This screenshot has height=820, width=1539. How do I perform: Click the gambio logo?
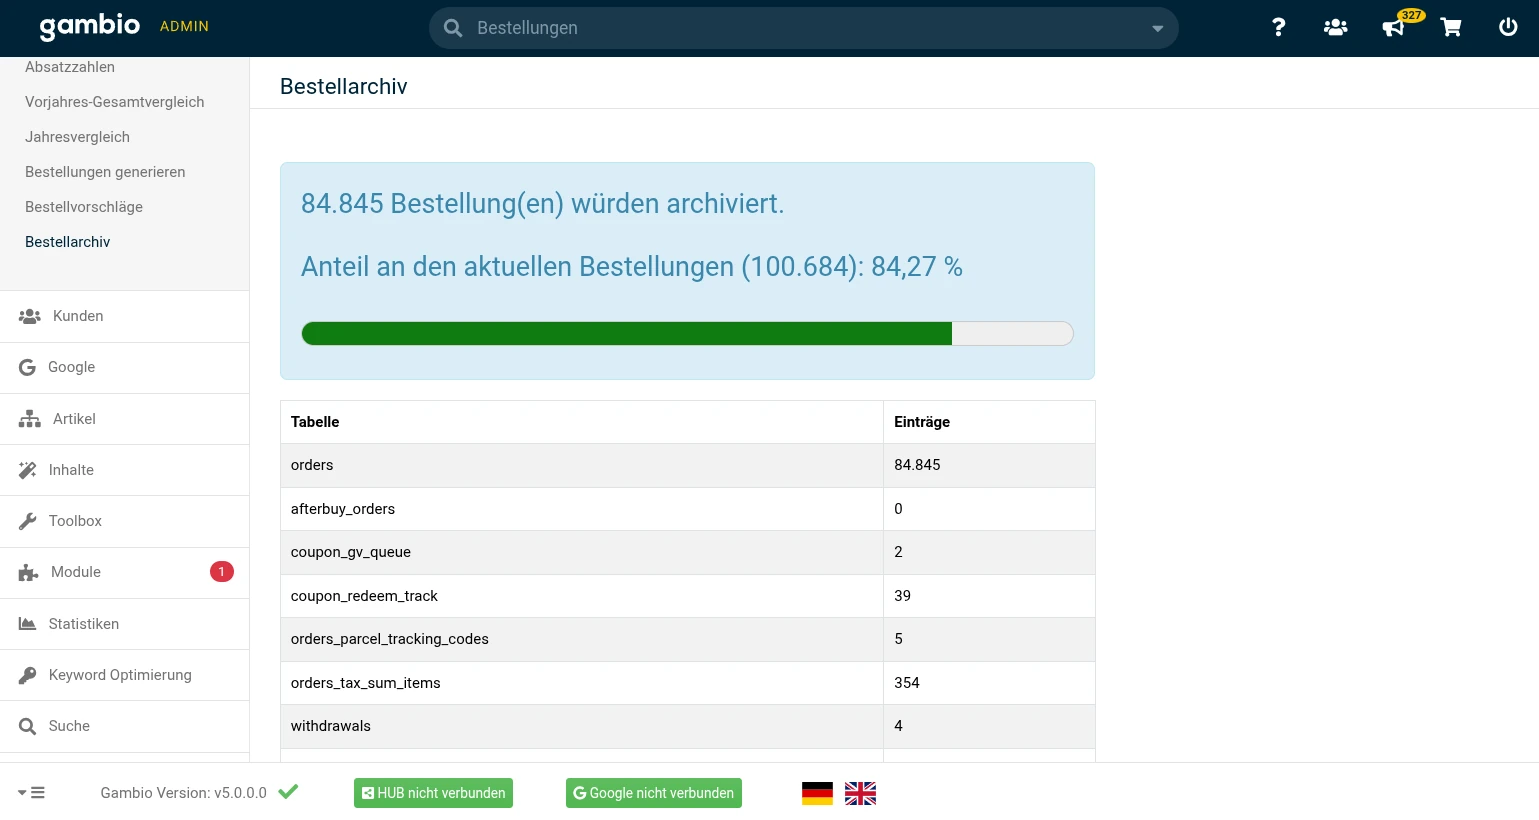point(90,26)
